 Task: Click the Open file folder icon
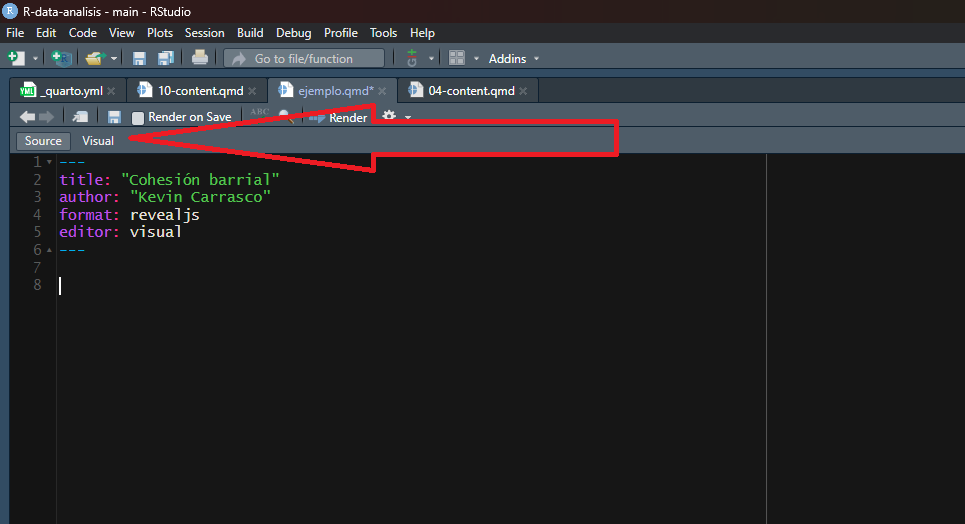[x=94, y=58]
